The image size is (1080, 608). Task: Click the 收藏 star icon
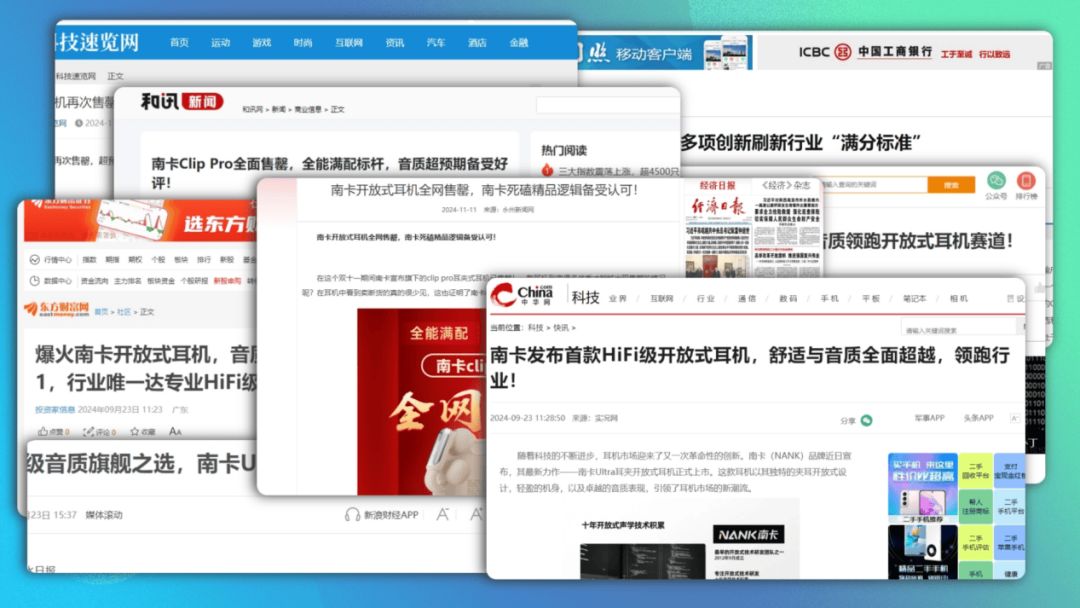(x=134, y=432)
